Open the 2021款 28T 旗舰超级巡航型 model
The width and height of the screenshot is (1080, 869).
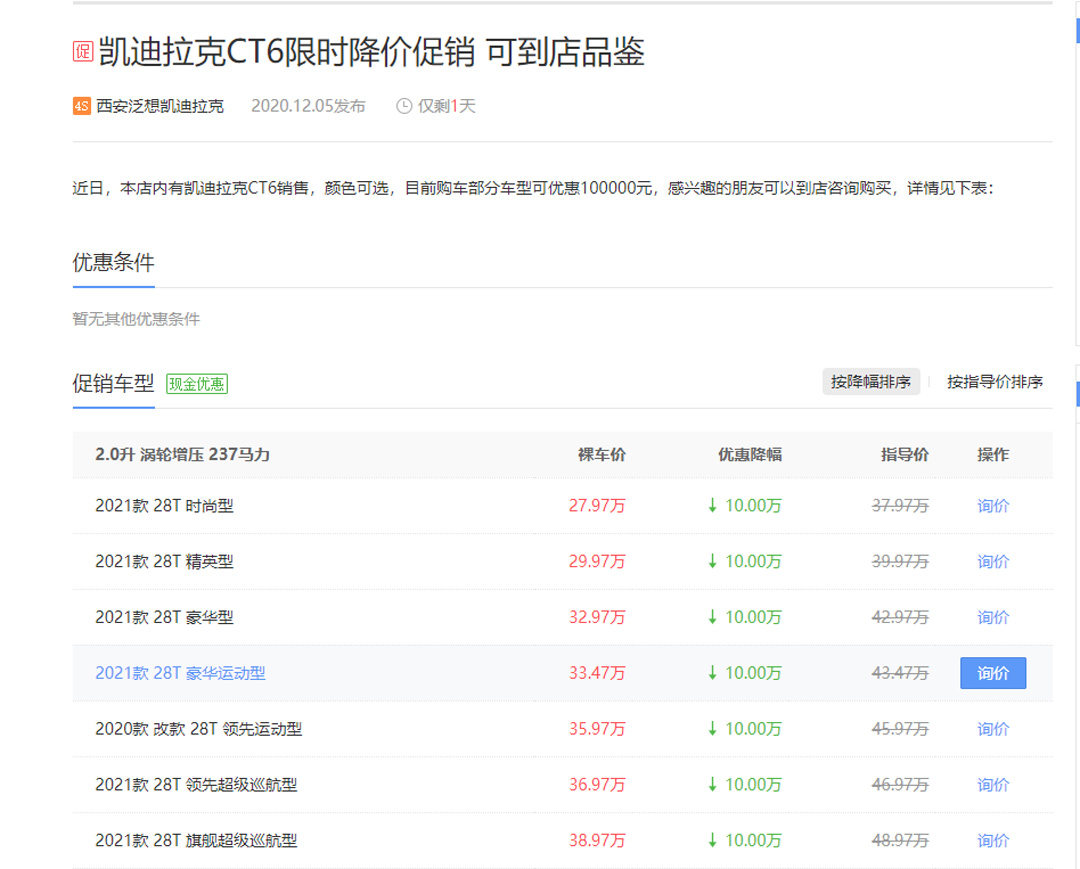[x=196, y=841]
